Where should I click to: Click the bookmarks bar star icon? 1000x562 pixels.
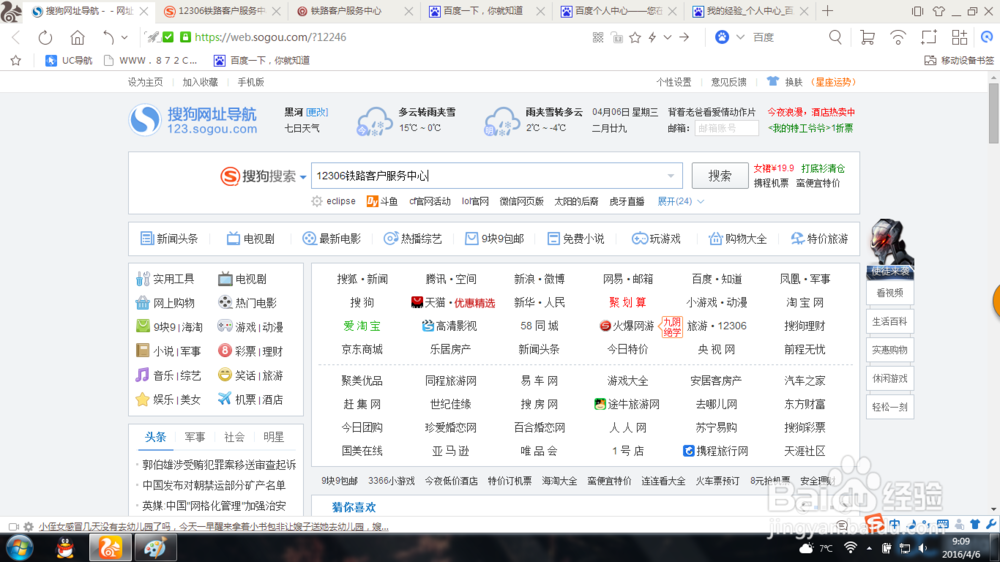pos(16,61)
